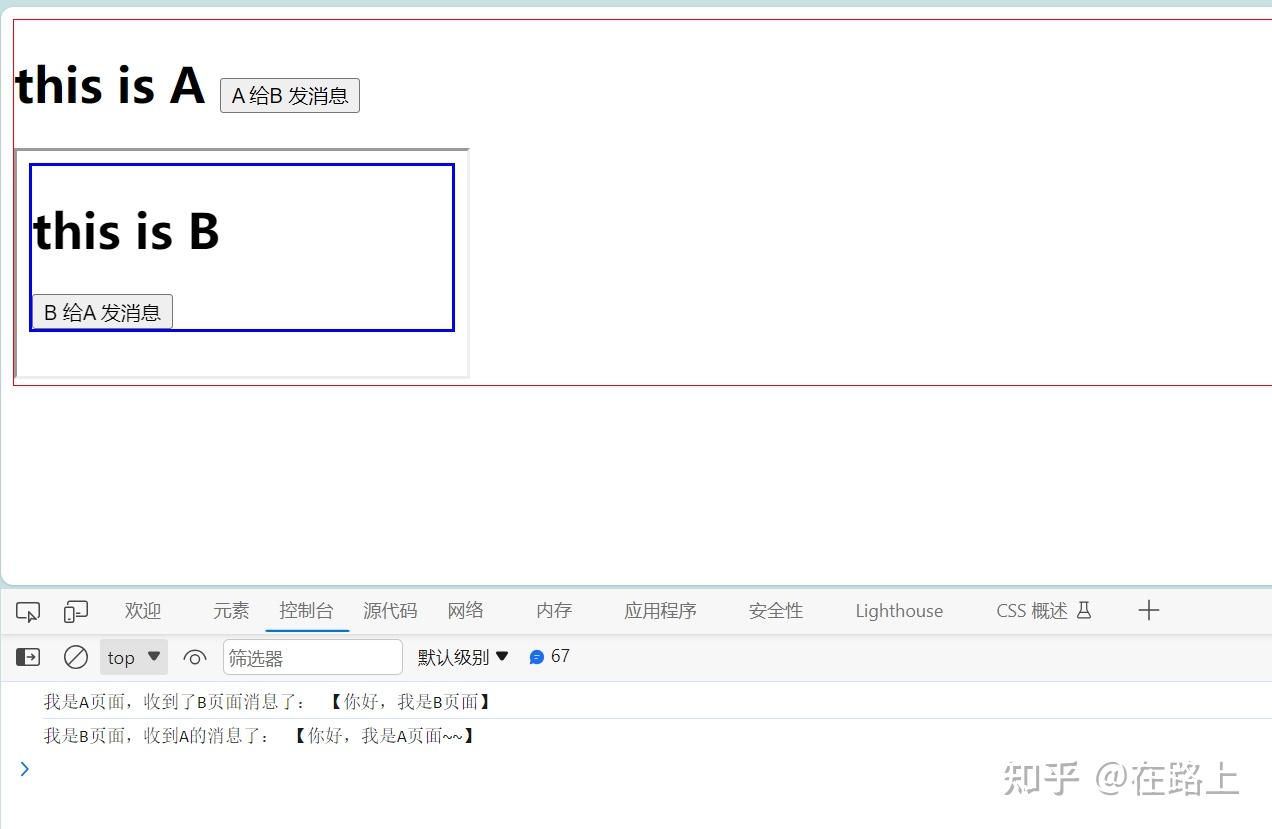Open the 内存 tab
The image size is (1272, 829).
pyautogui.click(x=554, y=611)
